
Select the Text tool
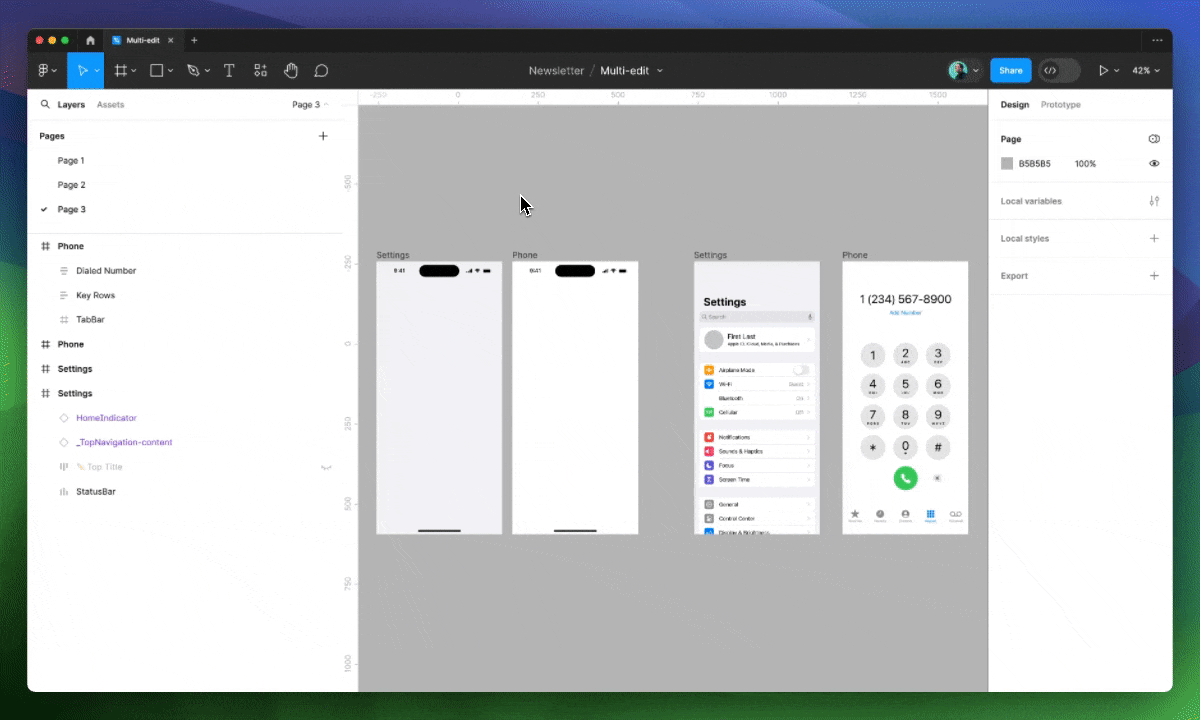tap(229, 71)
